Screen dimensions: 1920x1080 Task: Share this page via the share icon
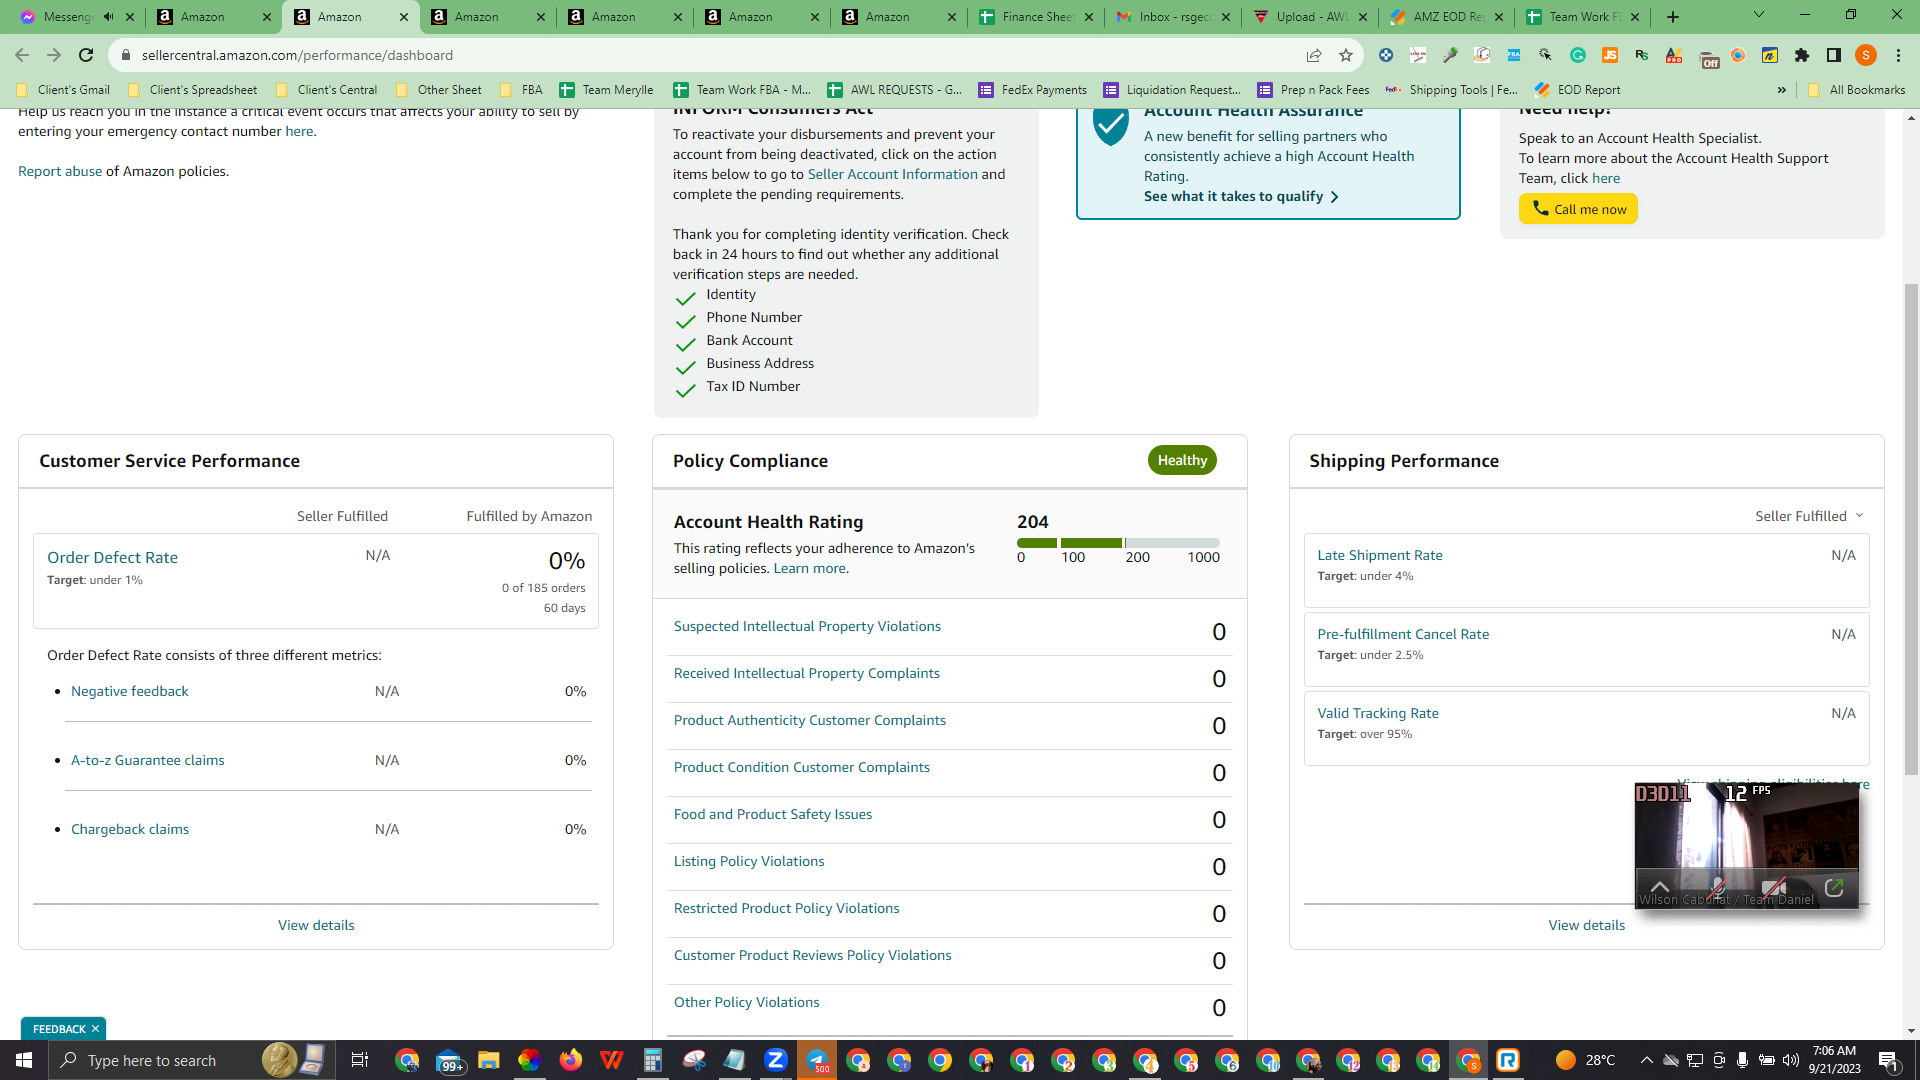pos(1314,55)
